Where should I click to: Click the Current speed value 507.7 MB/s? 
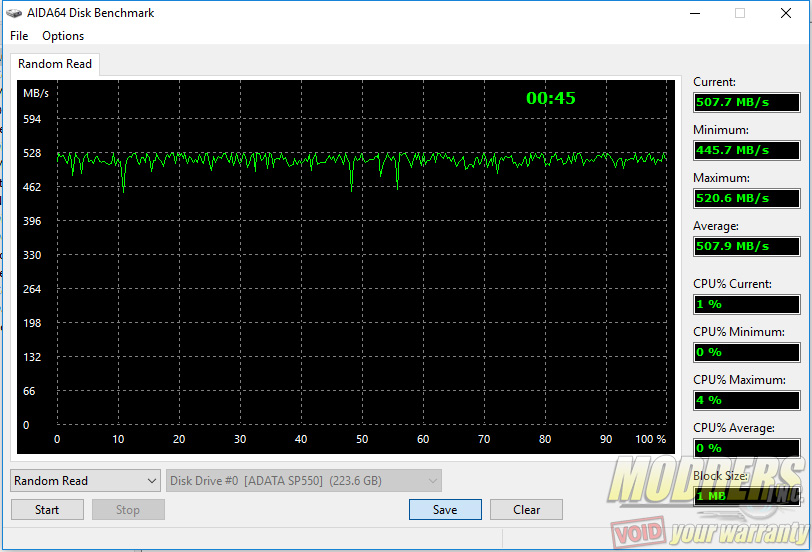(746, 102)
